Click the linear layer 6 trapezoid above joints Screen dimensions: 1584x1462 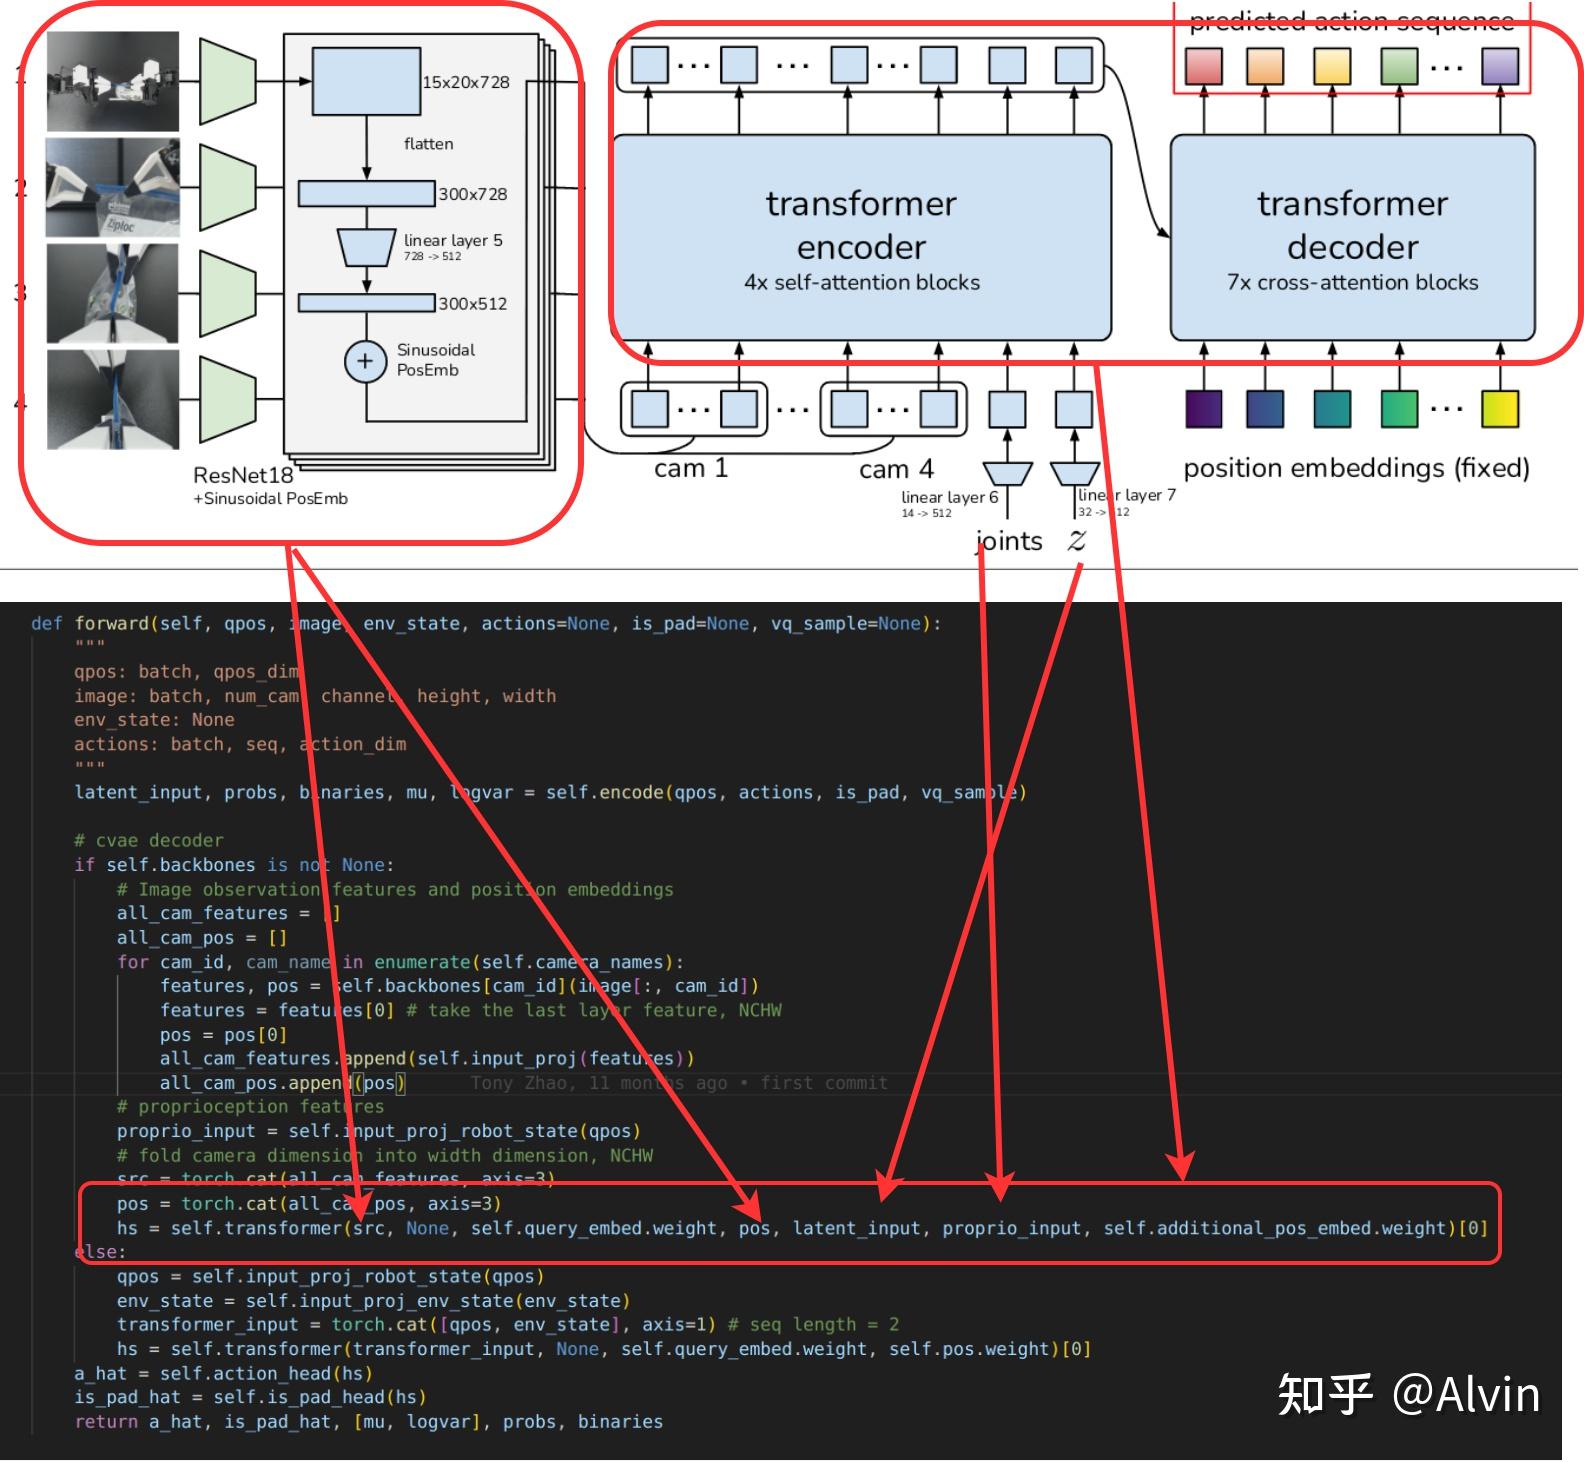(x=1007, y=473)
